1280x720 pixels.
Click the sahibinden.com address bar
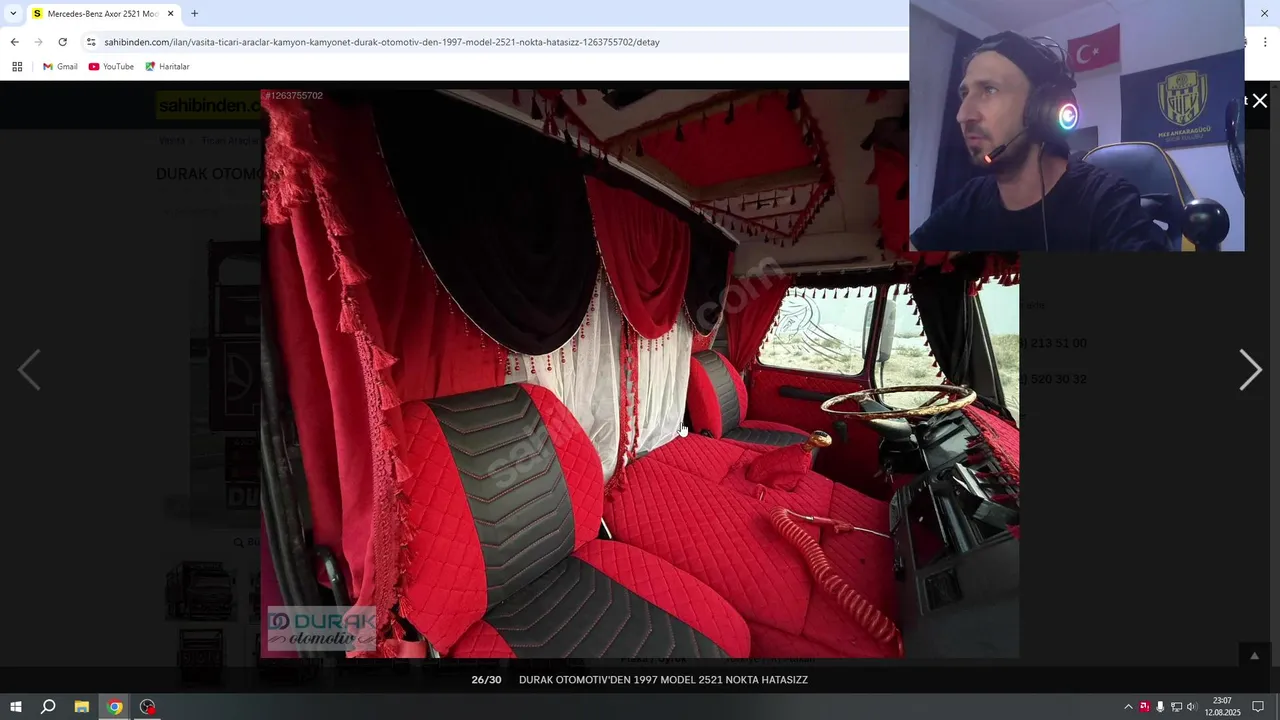pyautogui.click(x=382, y=42)
